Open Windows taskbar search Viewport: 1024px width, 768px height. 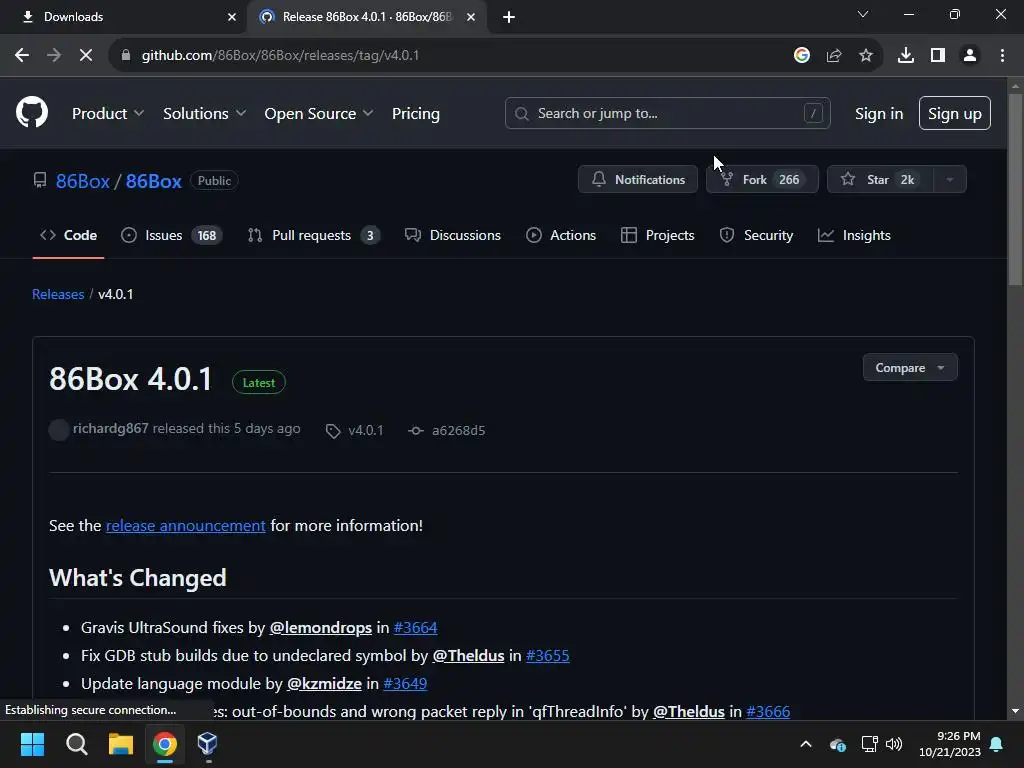click(76, 744)
